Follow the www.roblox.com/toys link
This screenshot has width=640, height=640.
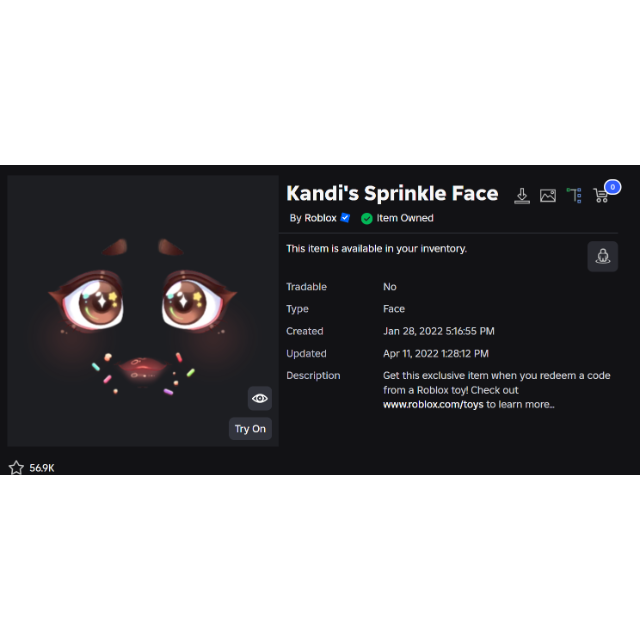433,404
